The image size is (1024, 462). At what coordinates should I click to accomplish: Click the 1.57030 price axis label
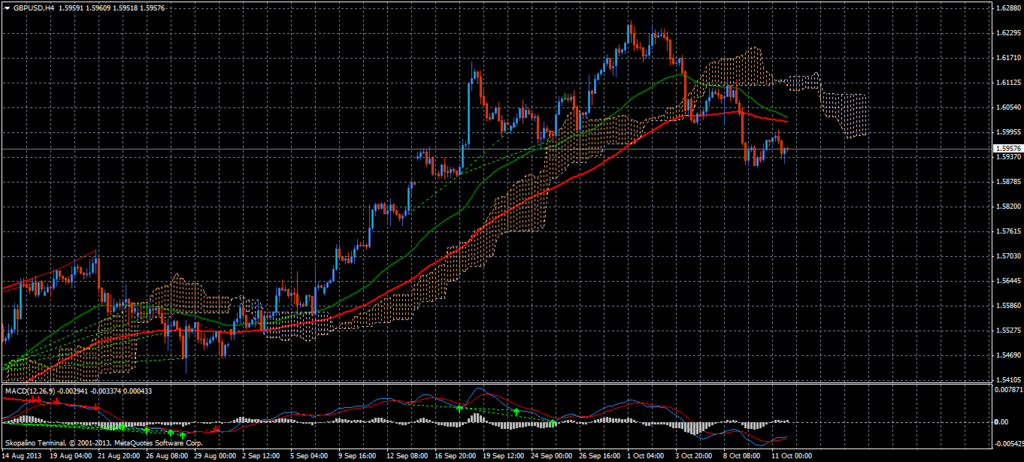coord(1004,256)
